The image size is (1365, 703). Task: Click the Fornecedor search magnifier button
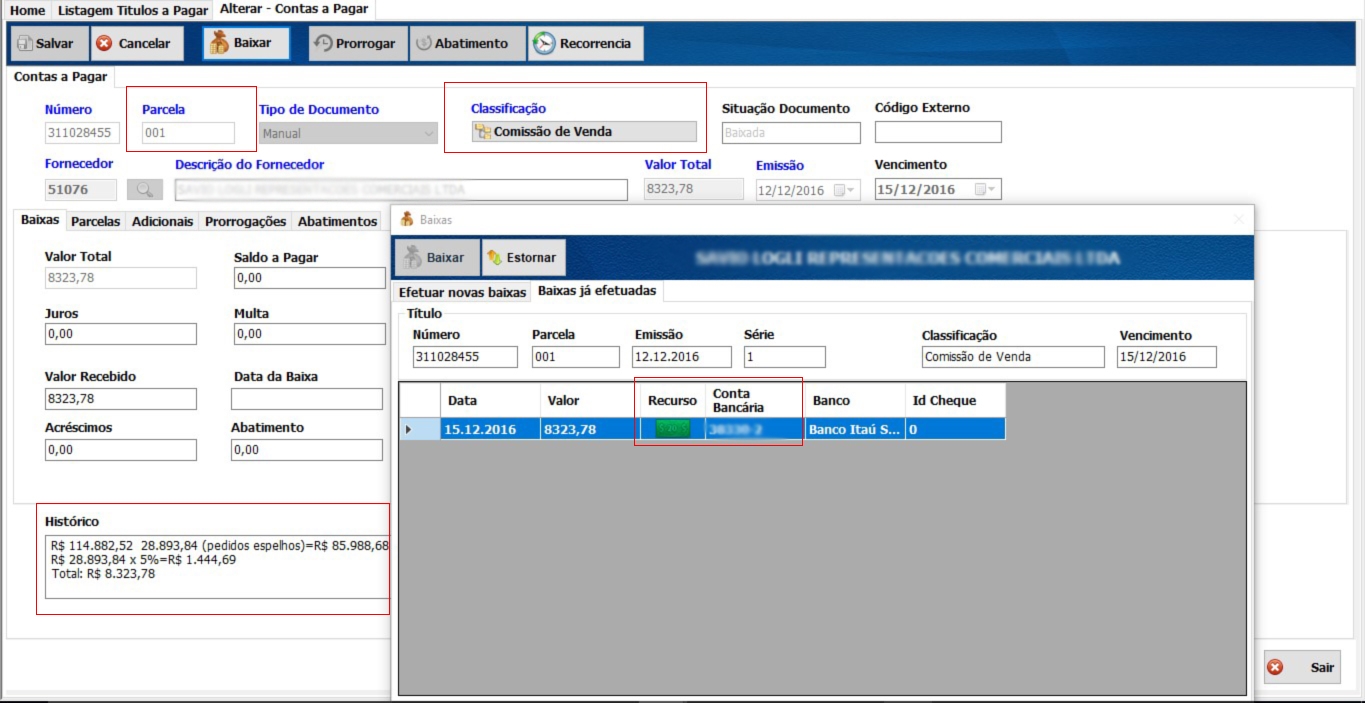[x=144, y=190]
